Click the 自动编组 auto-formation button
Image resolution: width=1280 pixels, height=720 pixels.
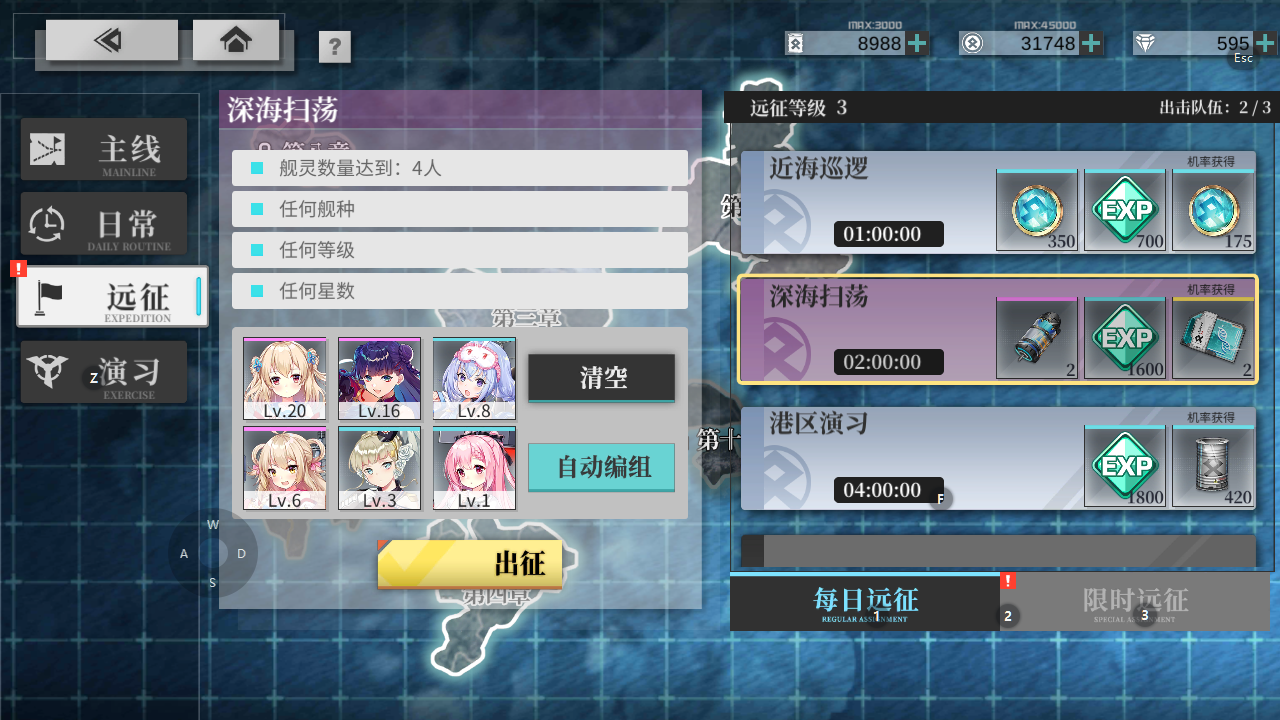coord(602,467)
